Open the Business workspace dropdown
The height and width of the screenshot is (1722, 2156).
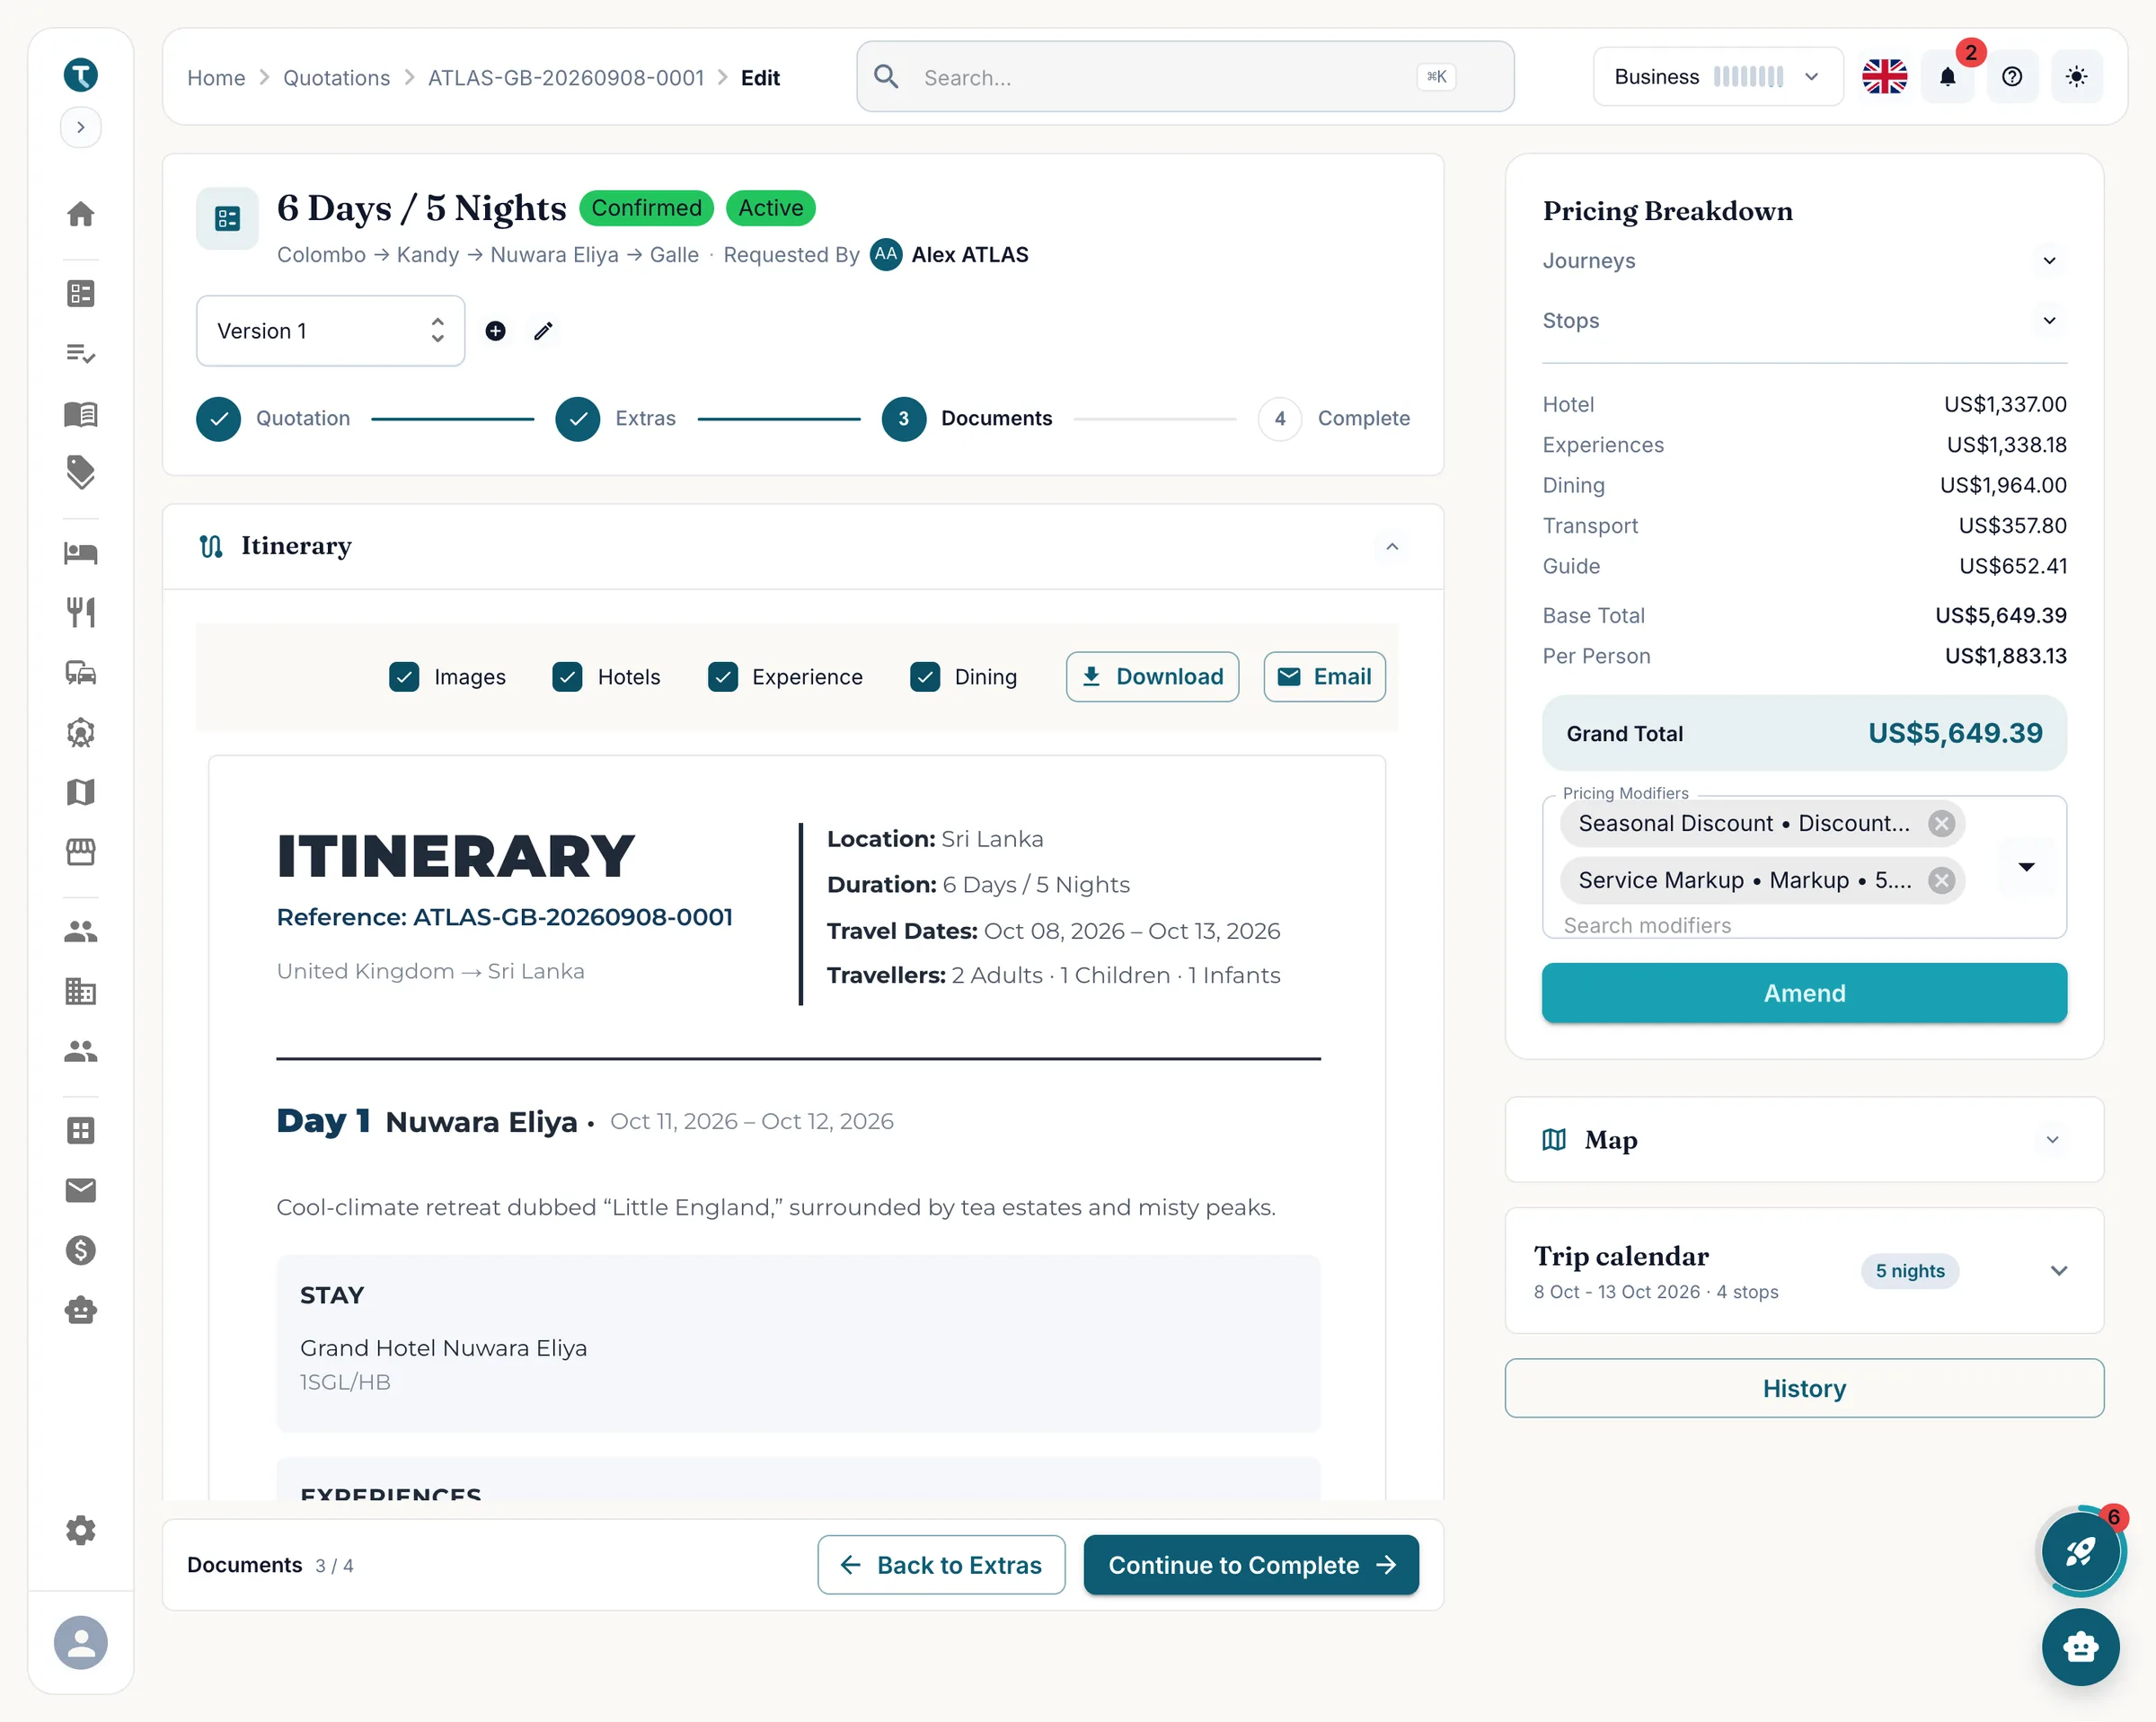[1718, 77]
